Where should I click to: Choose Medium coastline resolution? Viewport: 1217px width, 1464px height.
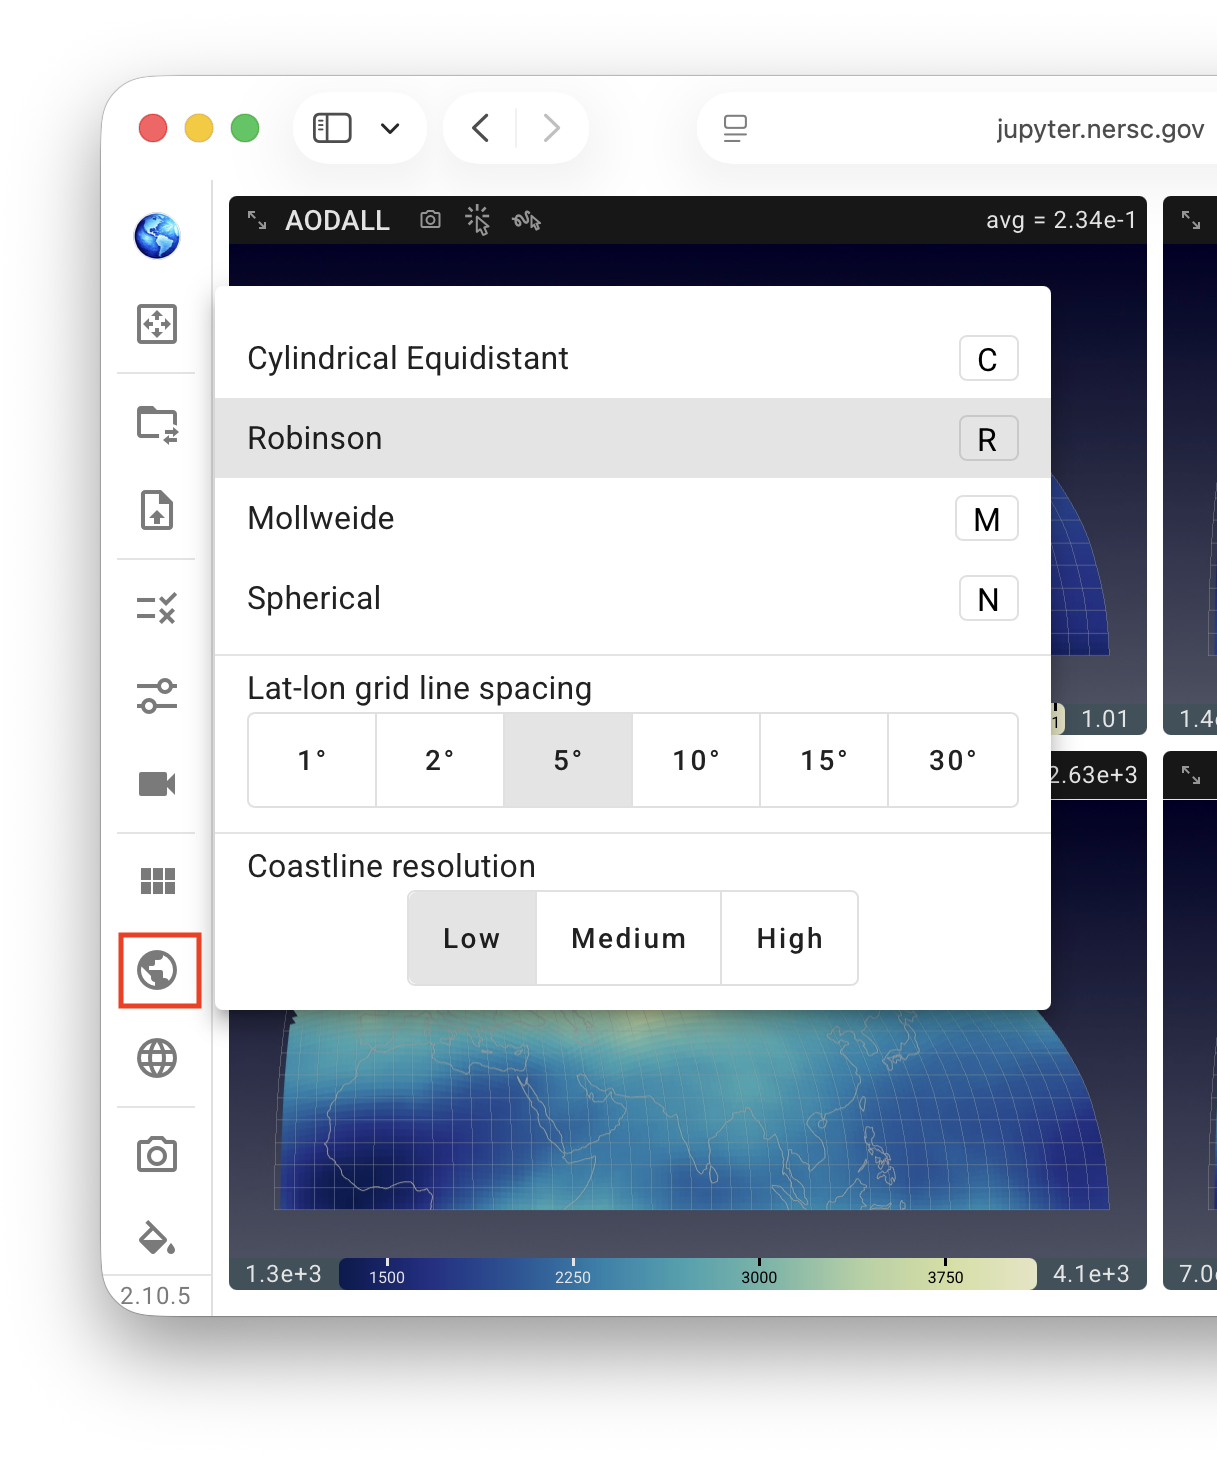tap(629, 938)
